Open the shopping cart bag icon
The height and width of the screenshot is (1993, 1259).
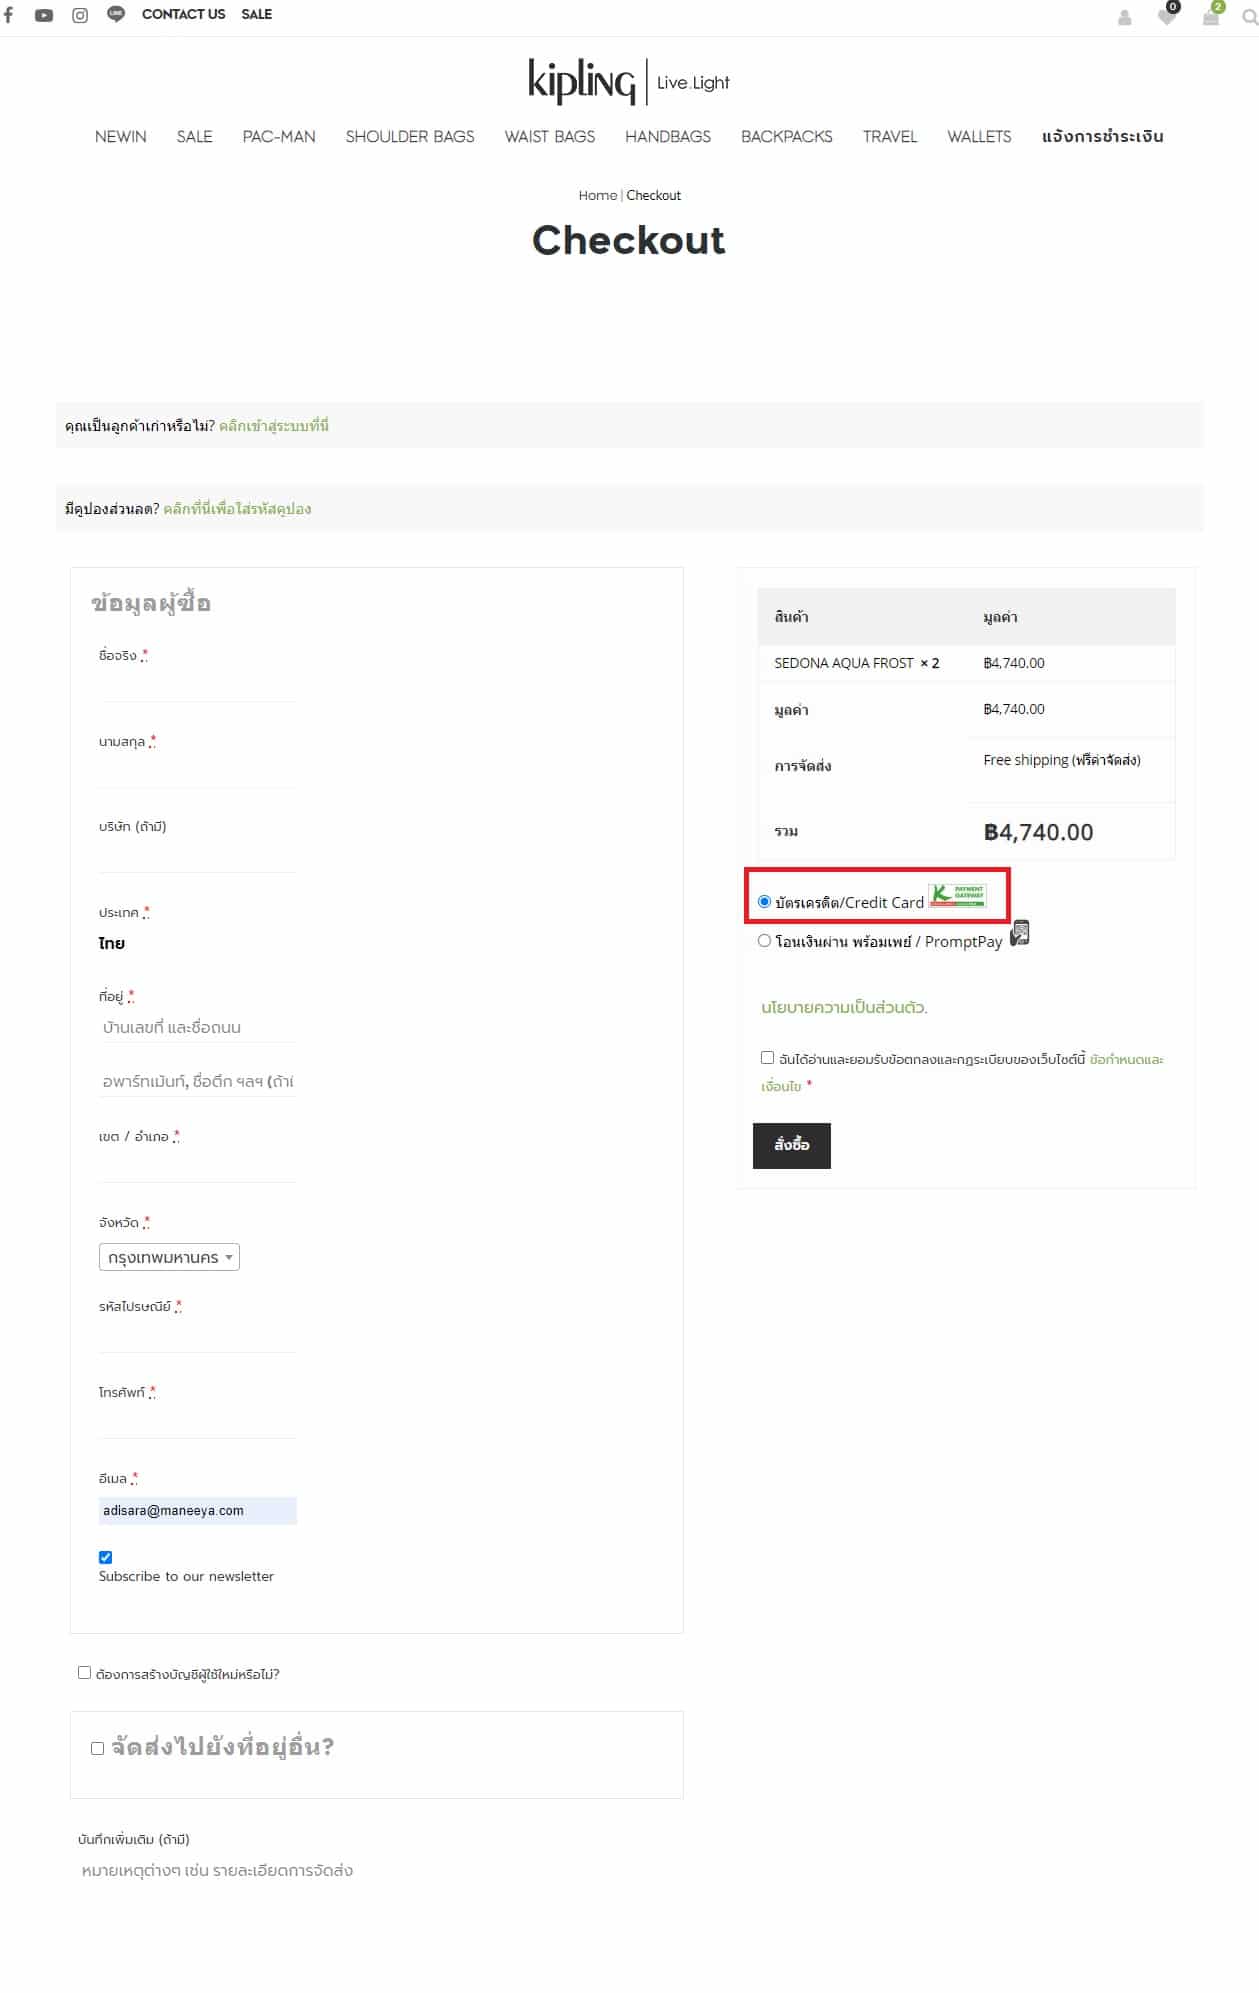[x=1210, y=17]
